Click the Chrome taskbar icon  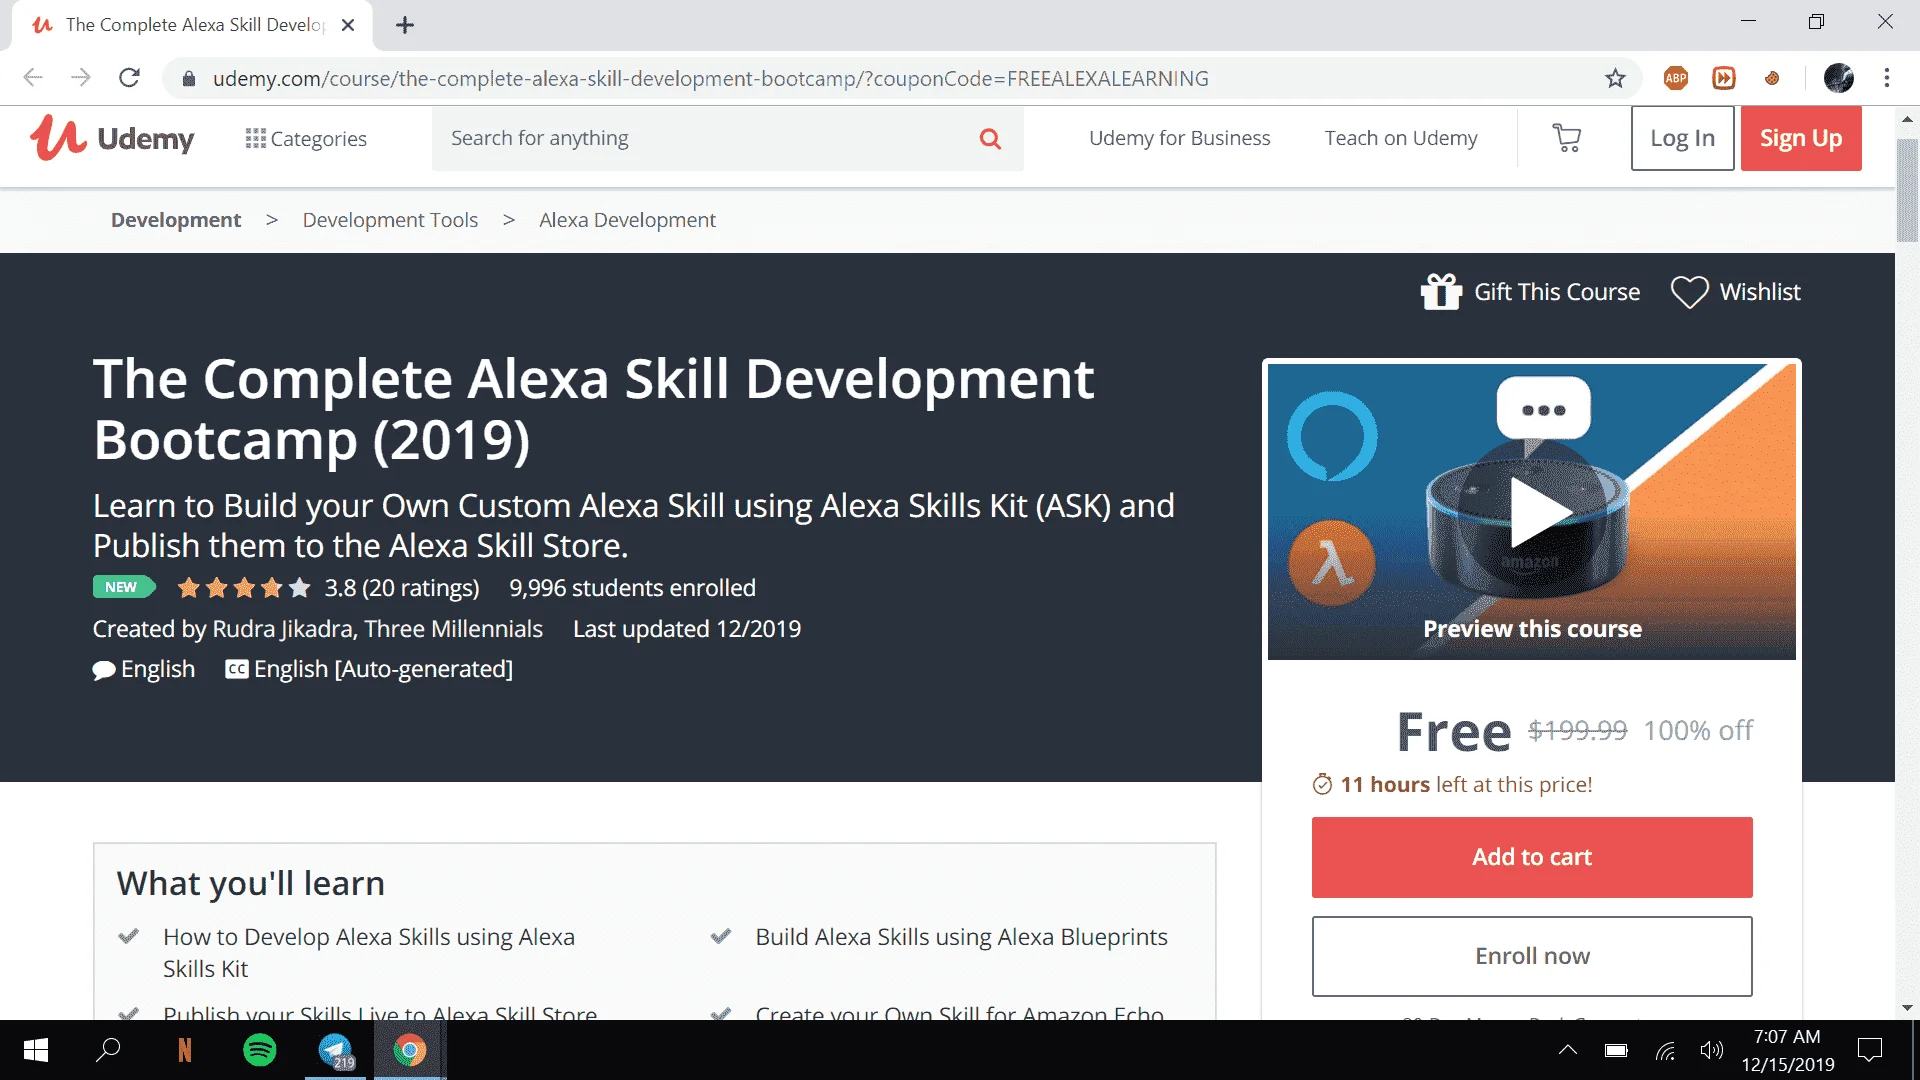click(x=409, y=1050)
